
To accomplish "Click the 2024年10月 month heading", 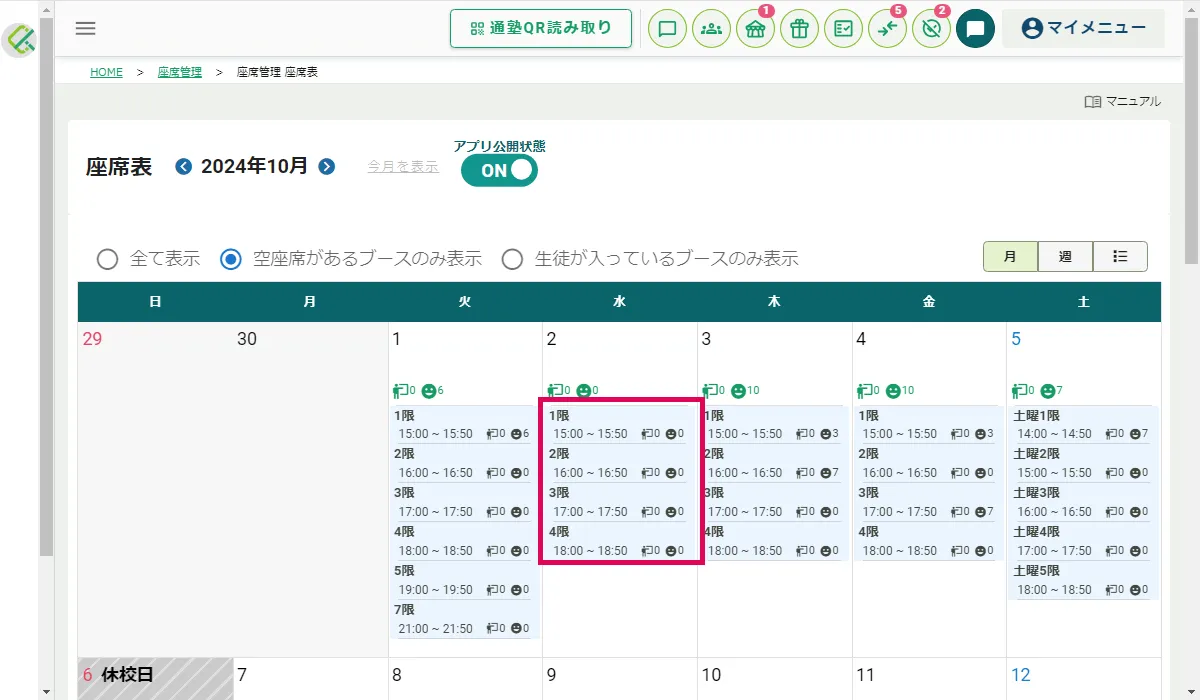I will 255,166.
